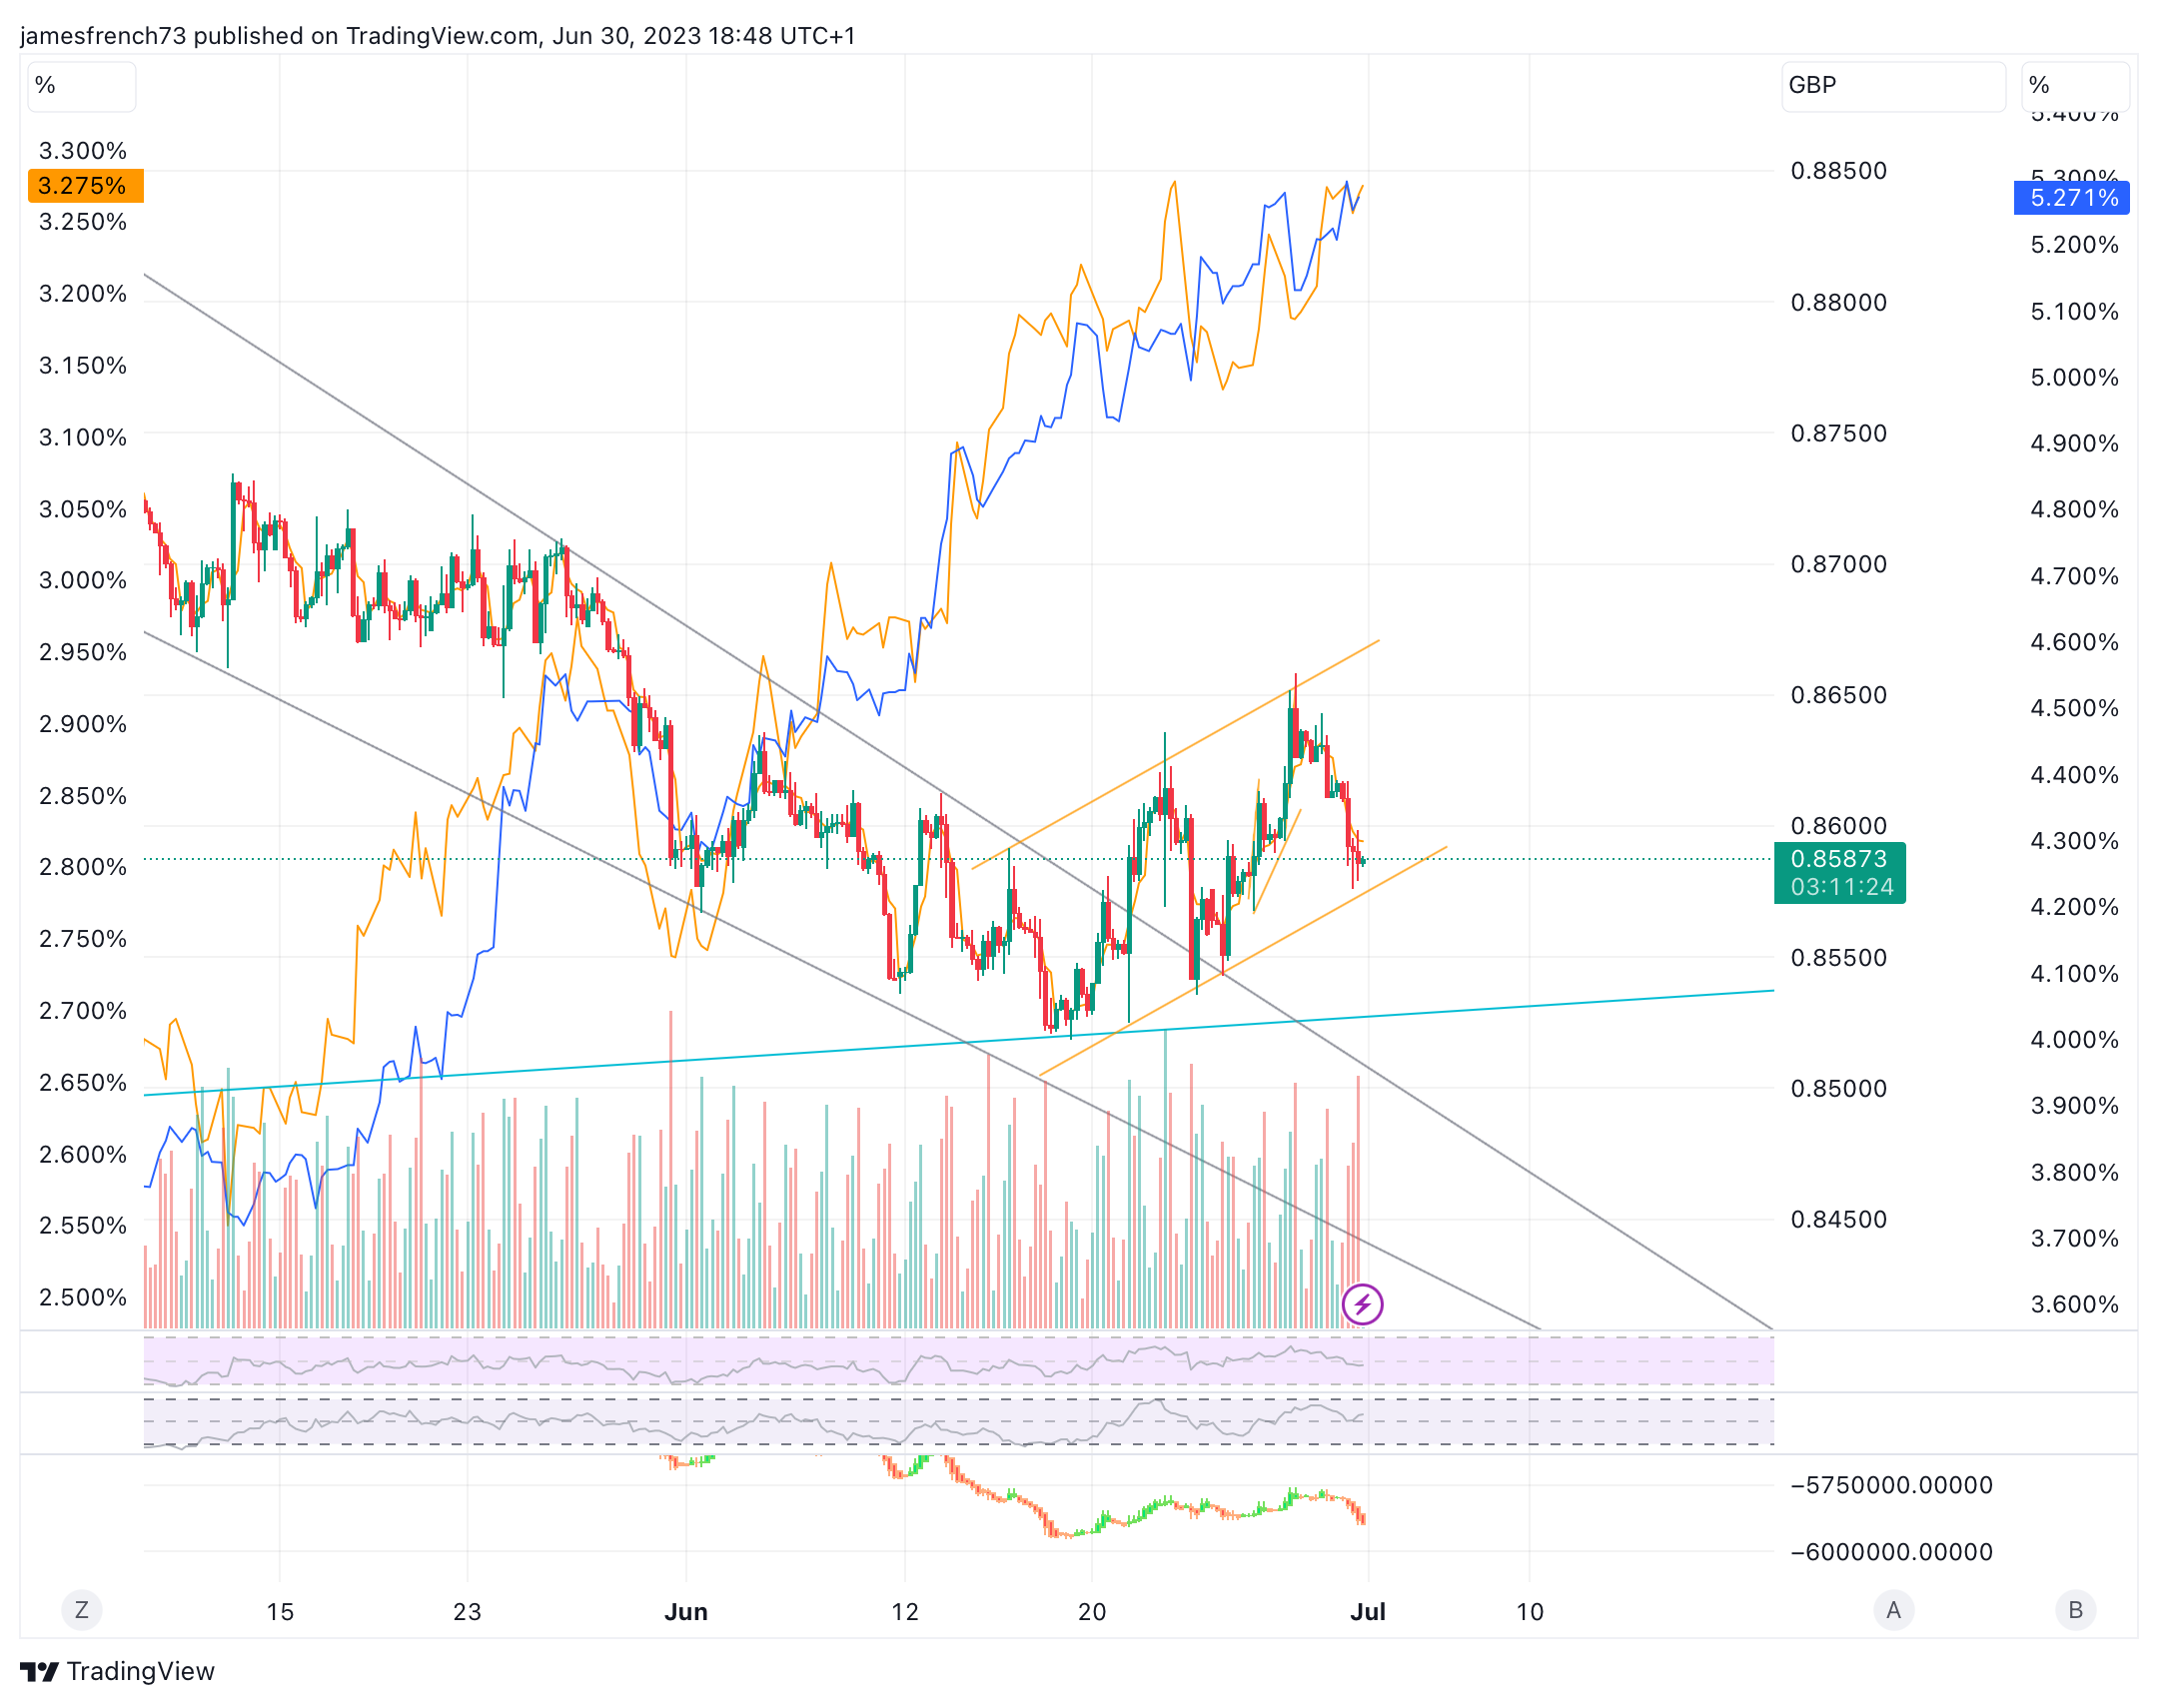Click the 0.87000 price axis label
This screenshot has height=1708, width=2158.
(x=1839, y=565)
